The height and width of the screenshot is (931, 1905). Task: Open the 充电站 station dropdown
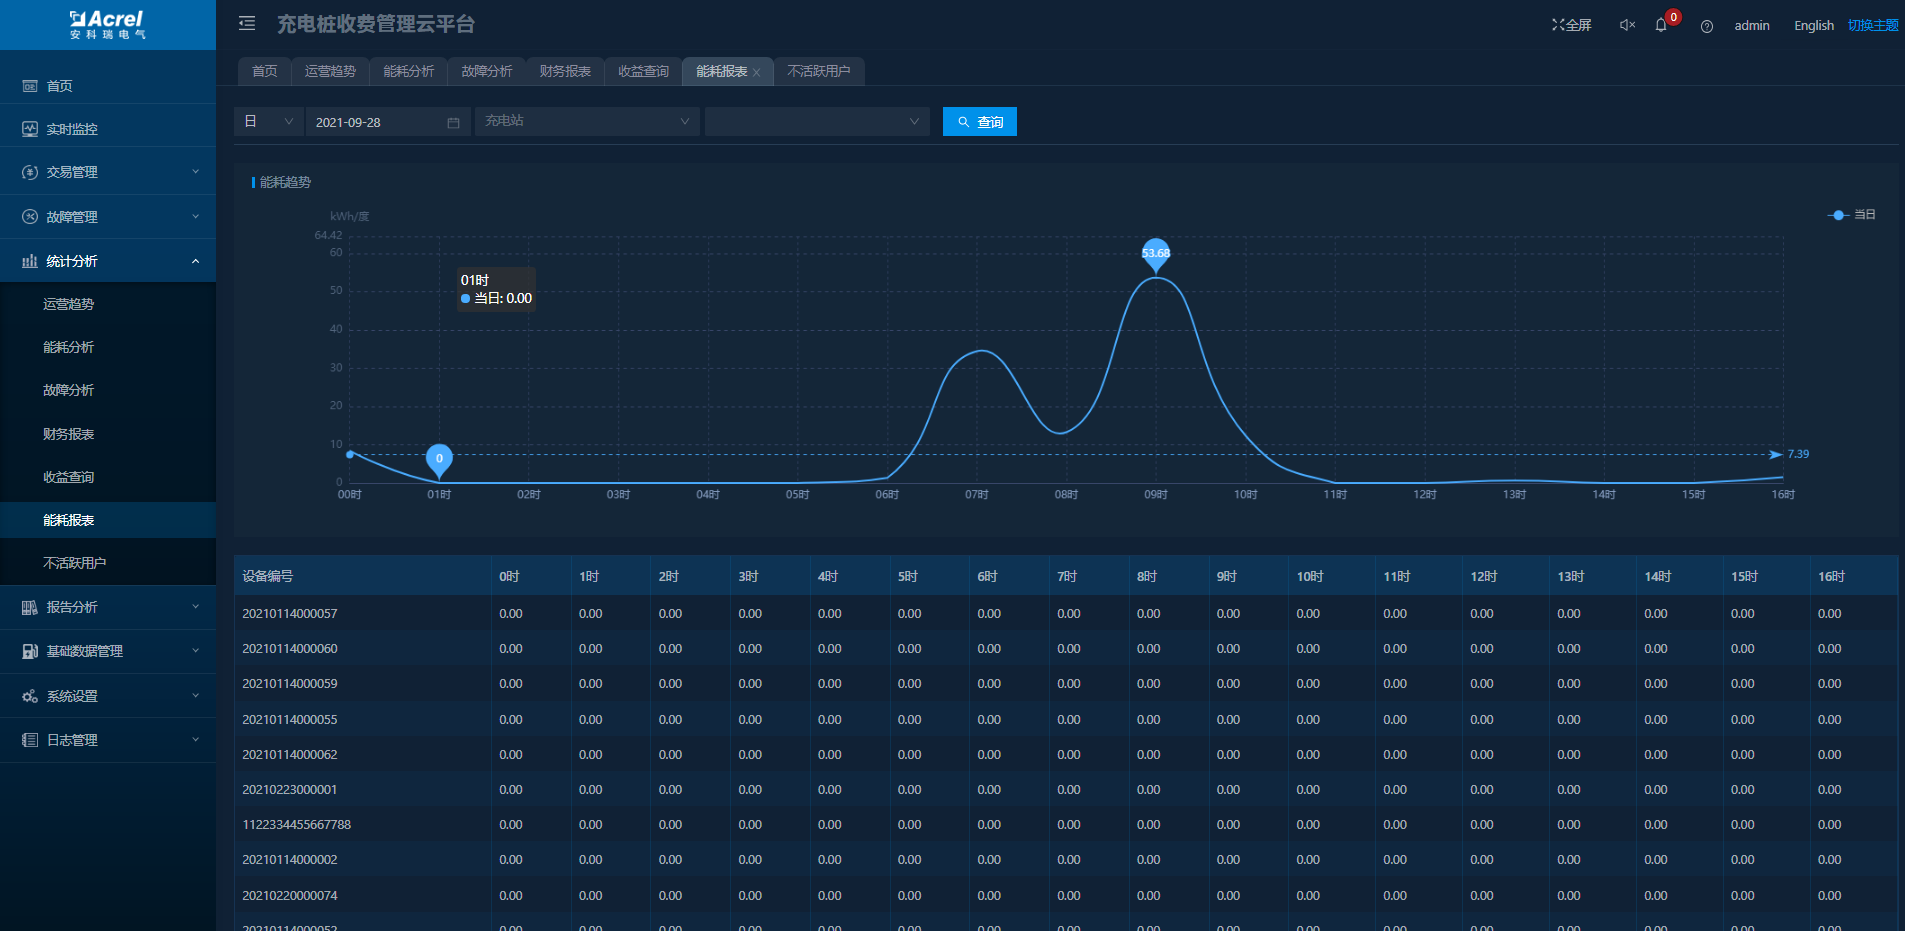(587, 121)
